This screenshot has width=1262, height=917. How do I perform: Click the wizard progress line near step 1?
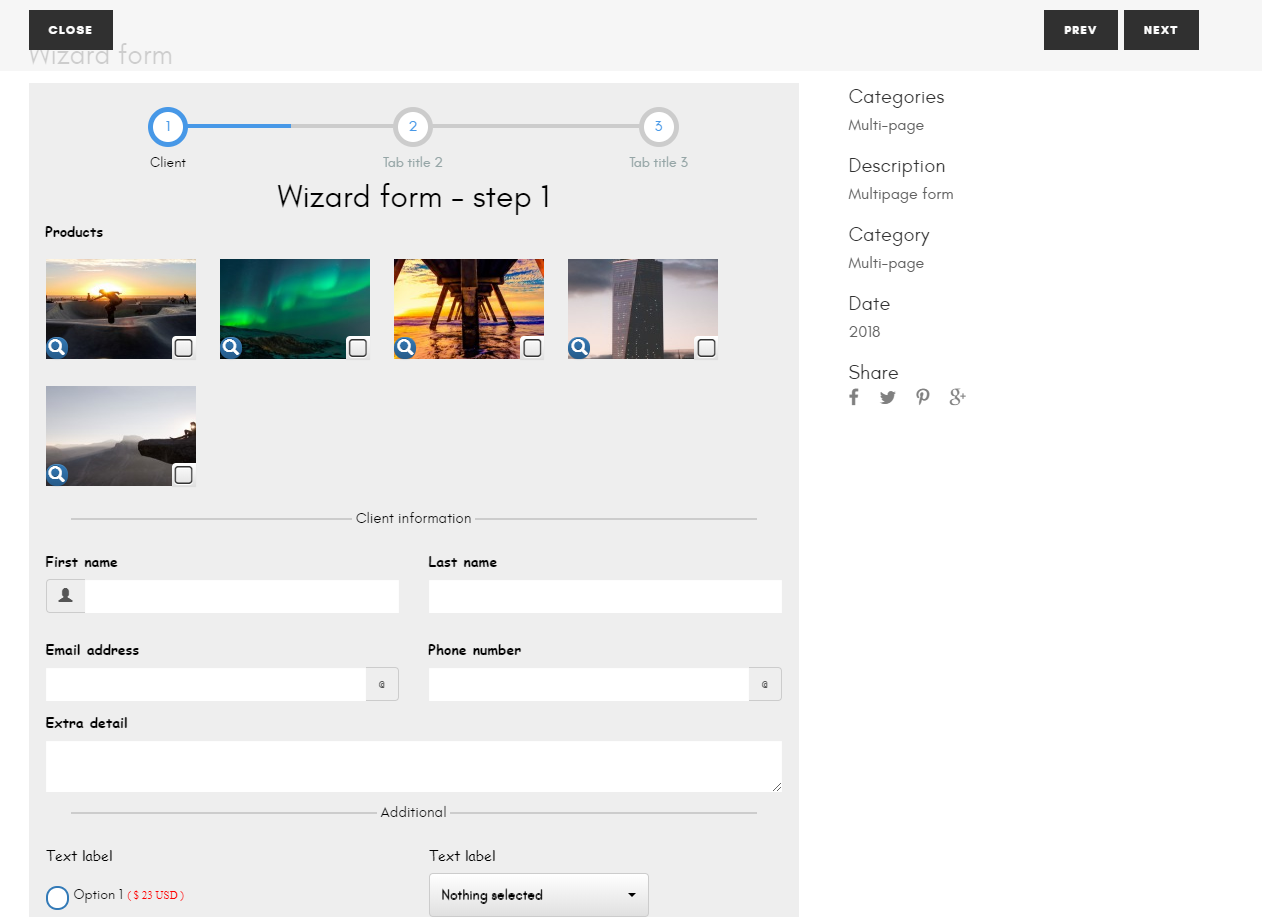pyautogui.click(x=240, y=126)
